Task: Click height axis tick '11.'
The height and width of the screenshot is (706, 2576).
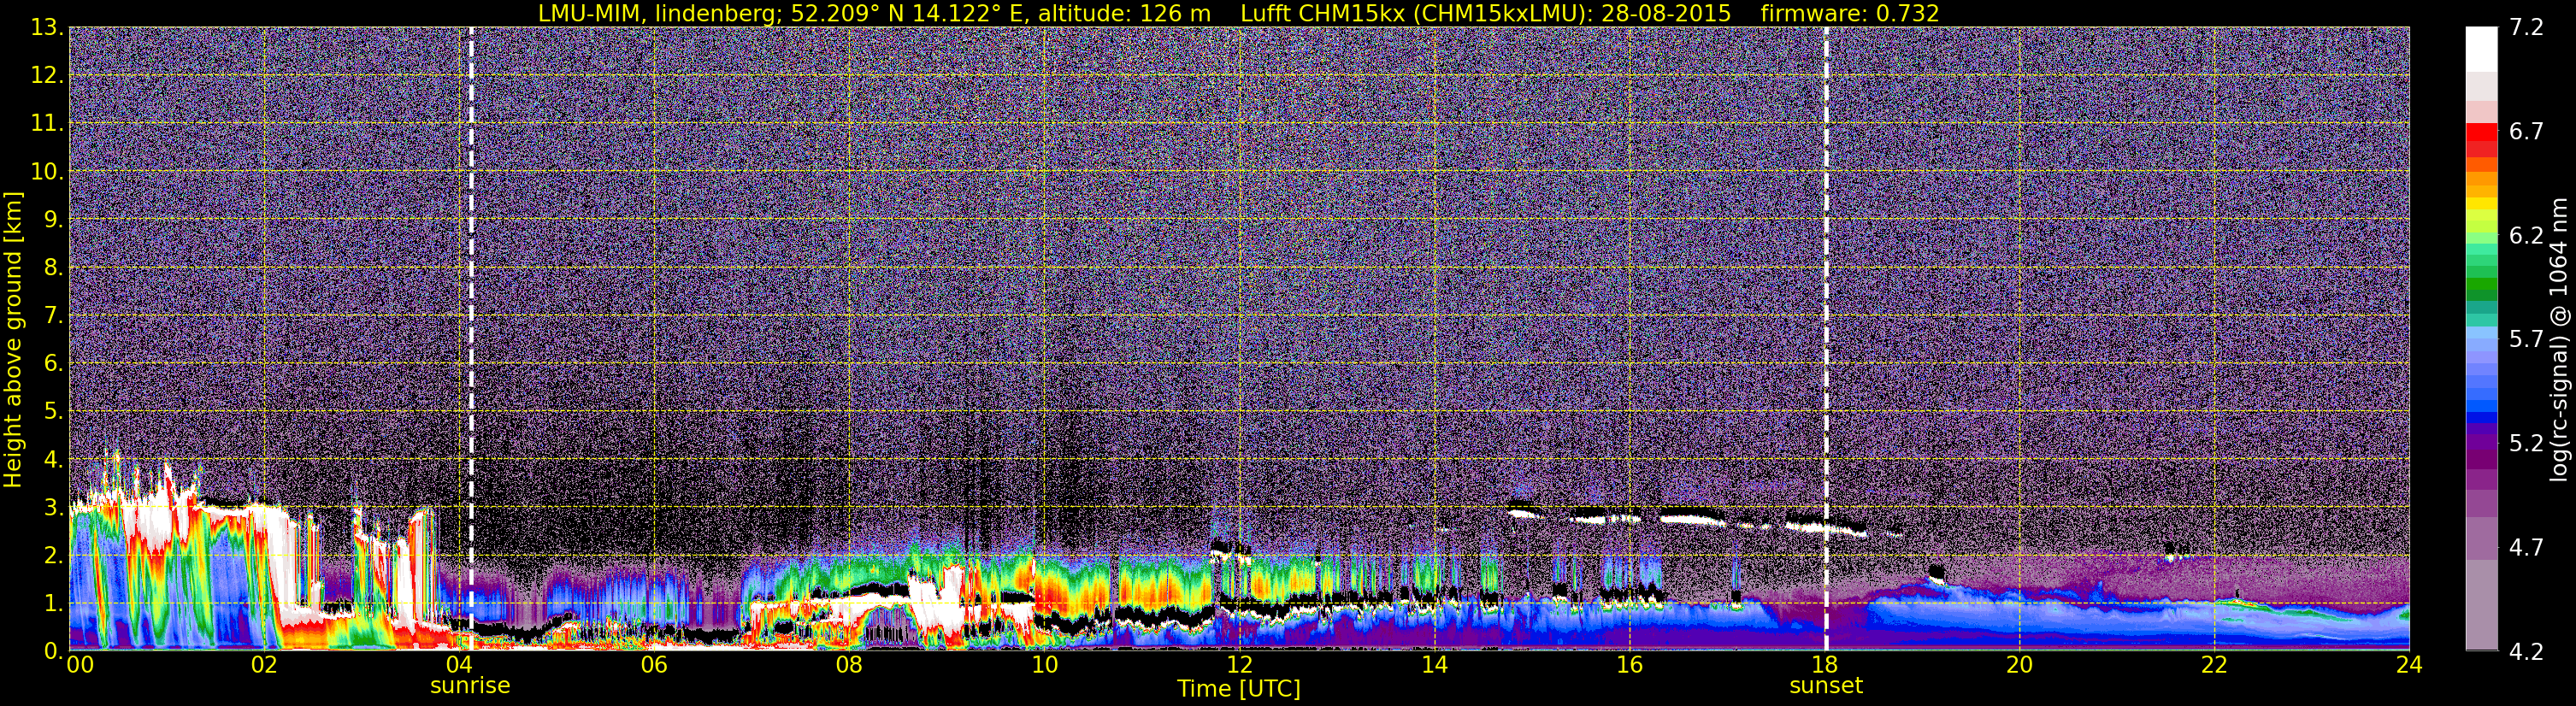Action: point(47,124)
